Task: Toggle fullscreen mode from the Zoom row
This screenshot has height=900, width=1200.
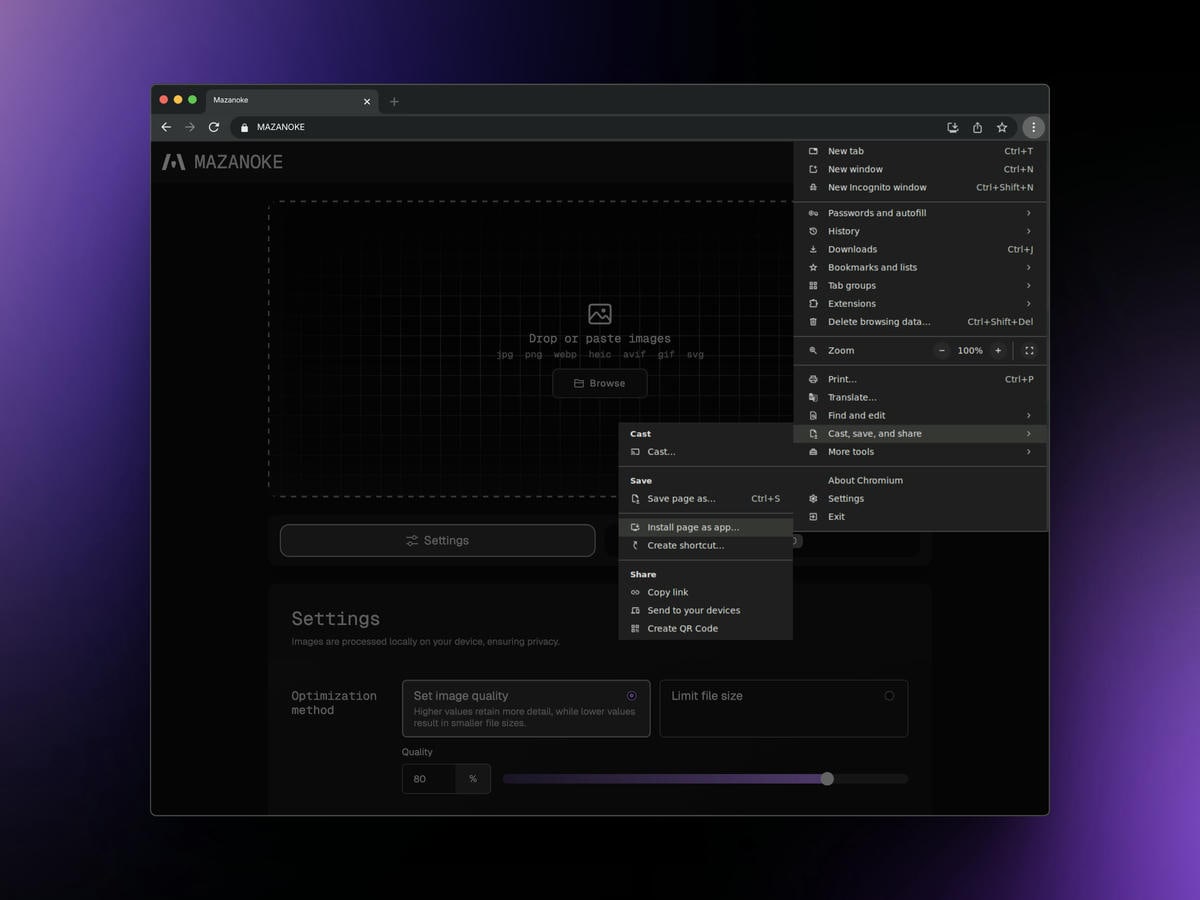Action: tap(1029, 350)
